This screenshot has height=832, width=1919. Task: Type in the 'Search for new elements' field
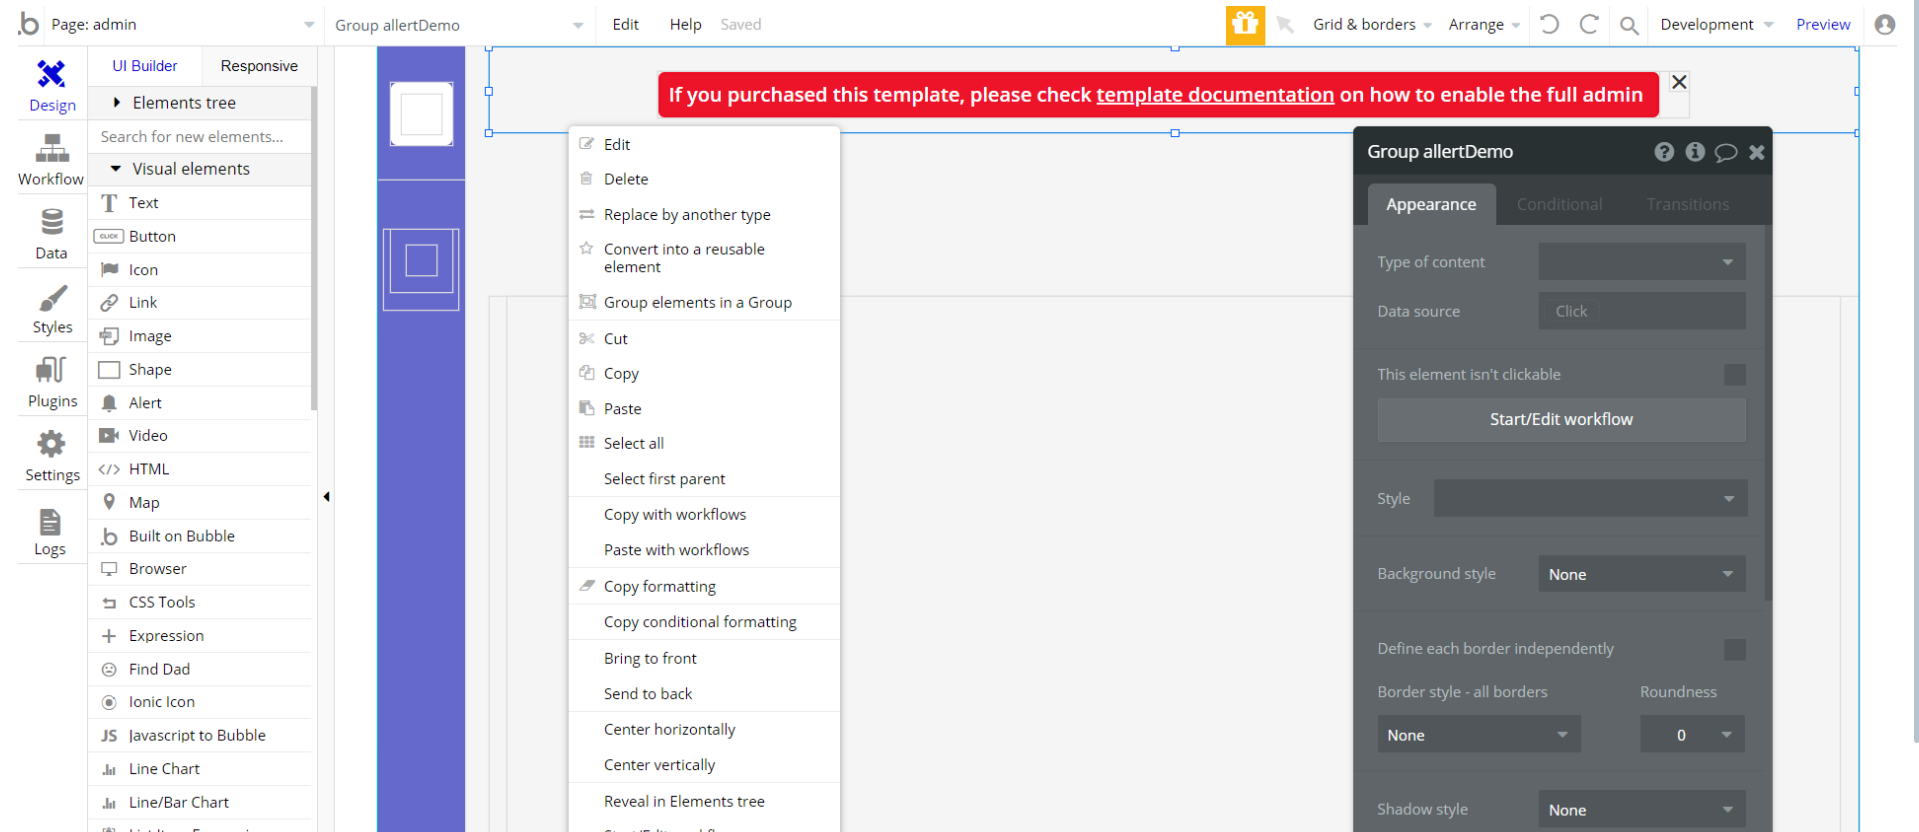coord(200,137)
